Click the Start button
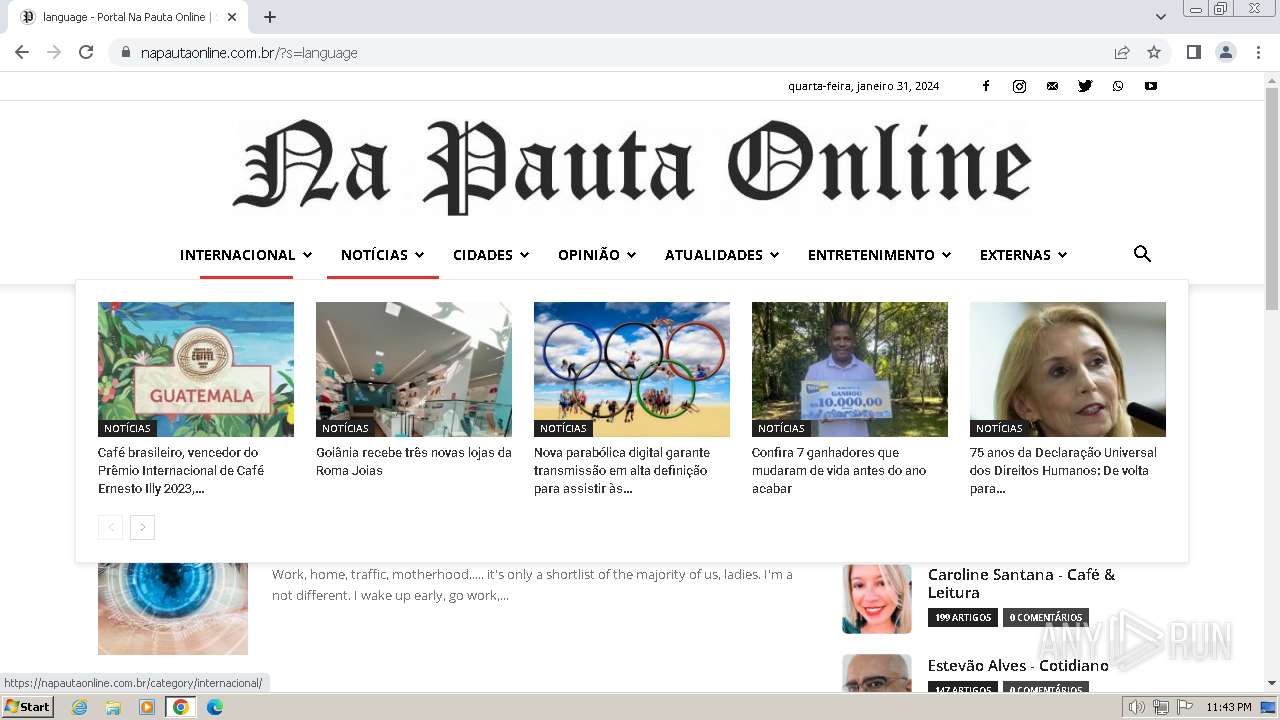 click(x=28, y=707)
